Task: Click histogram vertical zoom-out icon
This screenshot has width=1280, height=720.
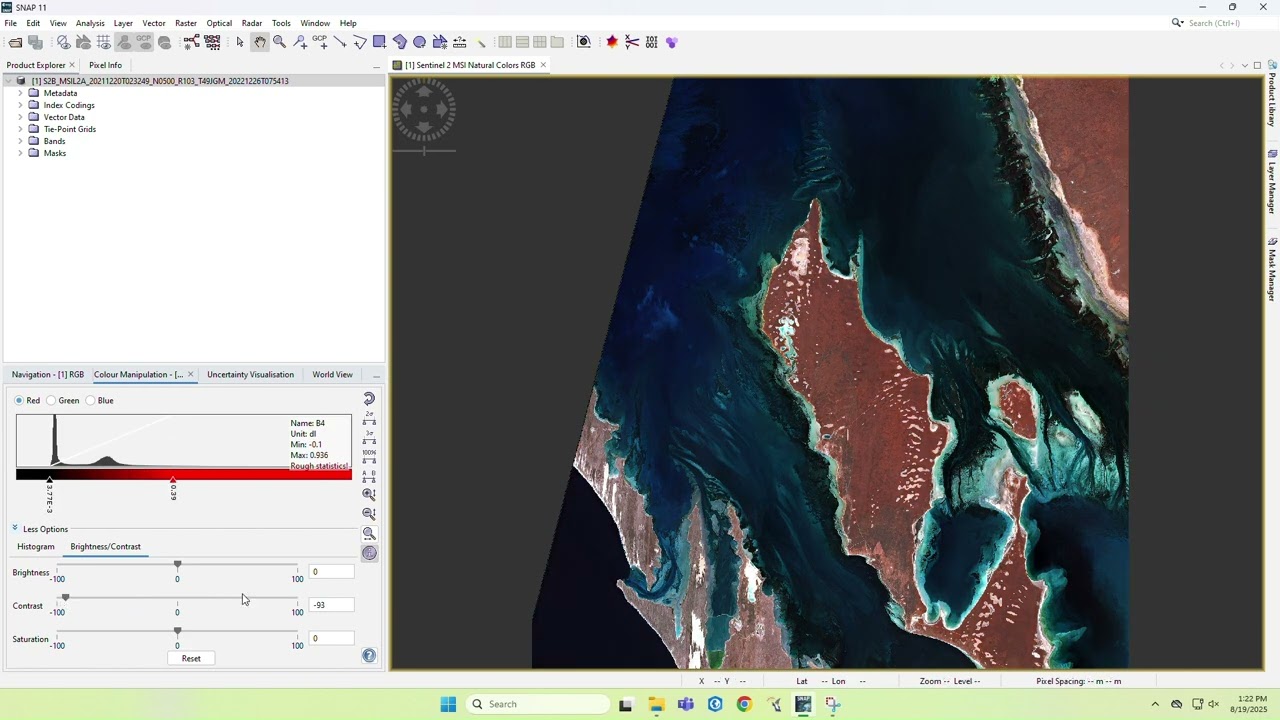Action: (x=369, y=513)
